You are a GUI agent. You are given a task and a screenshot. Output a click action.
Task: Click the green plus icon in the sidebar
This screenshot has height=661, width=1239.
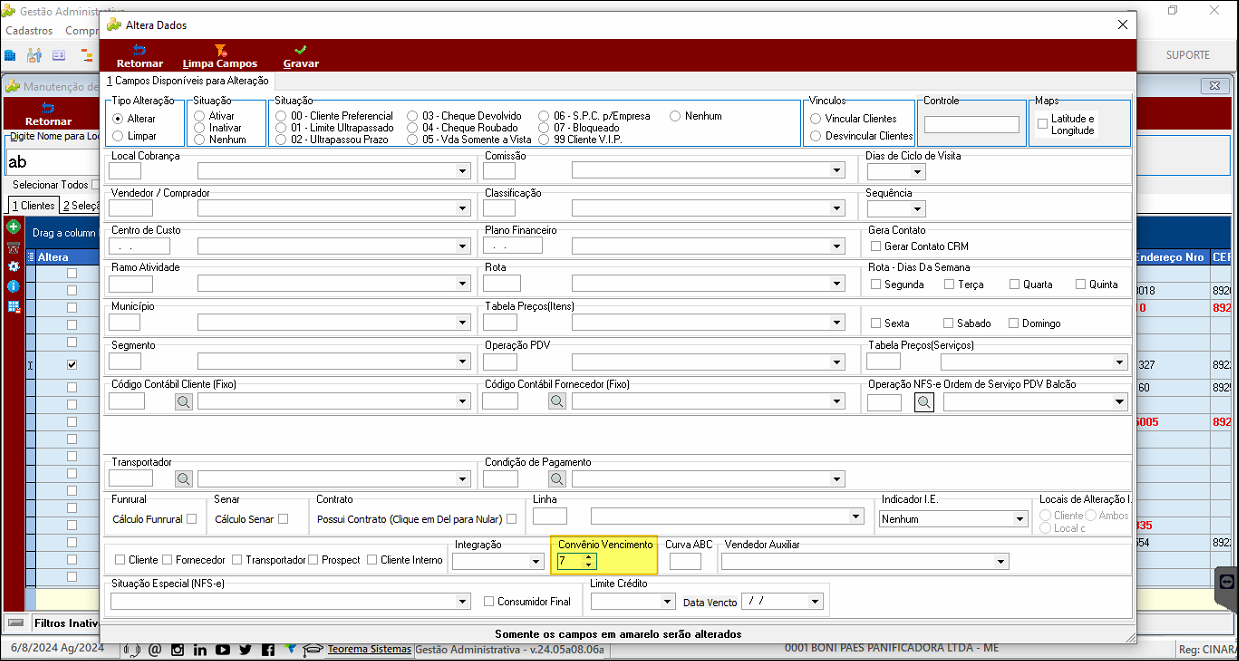pyautogui.click(x=13, y=228)
